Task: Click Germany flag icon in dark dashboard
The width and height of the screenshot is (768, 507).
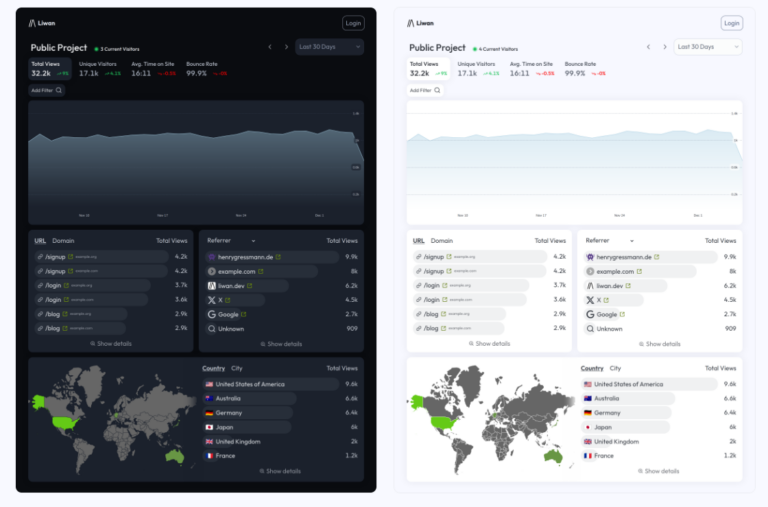Action: point(209,413)
